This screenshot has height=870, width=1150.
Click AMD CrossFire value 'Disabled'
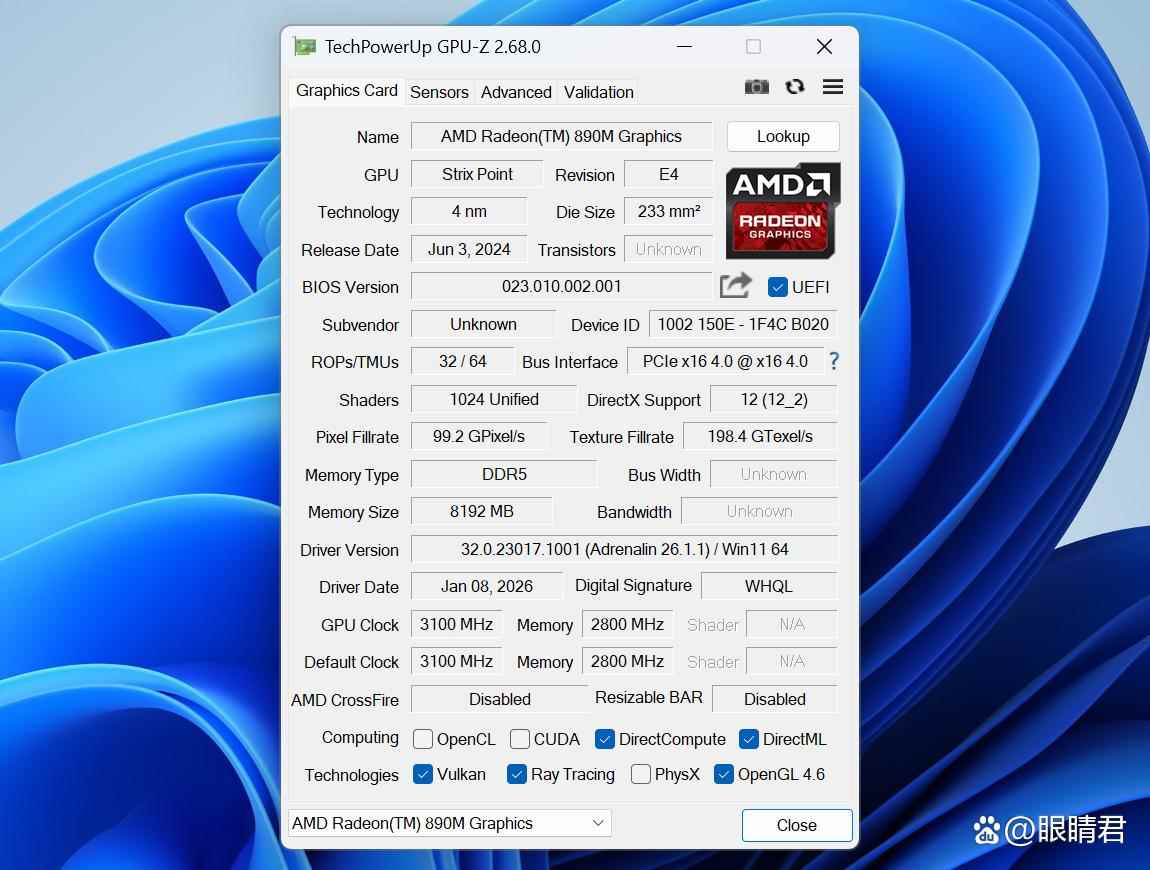[x=499, y=699]
